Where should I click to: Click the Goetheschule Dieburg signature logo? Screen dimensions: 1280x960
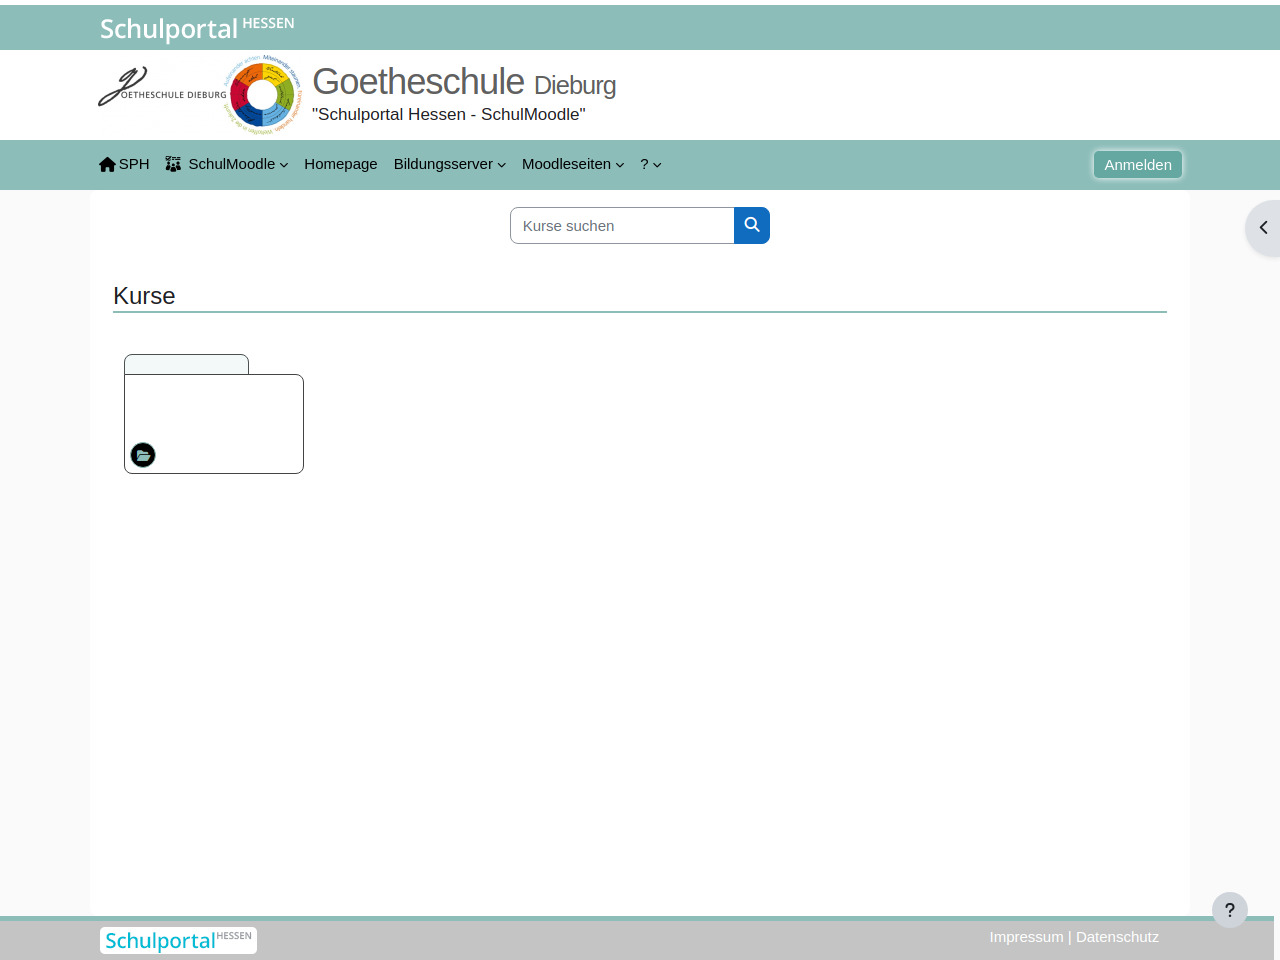tap(161, 90)
